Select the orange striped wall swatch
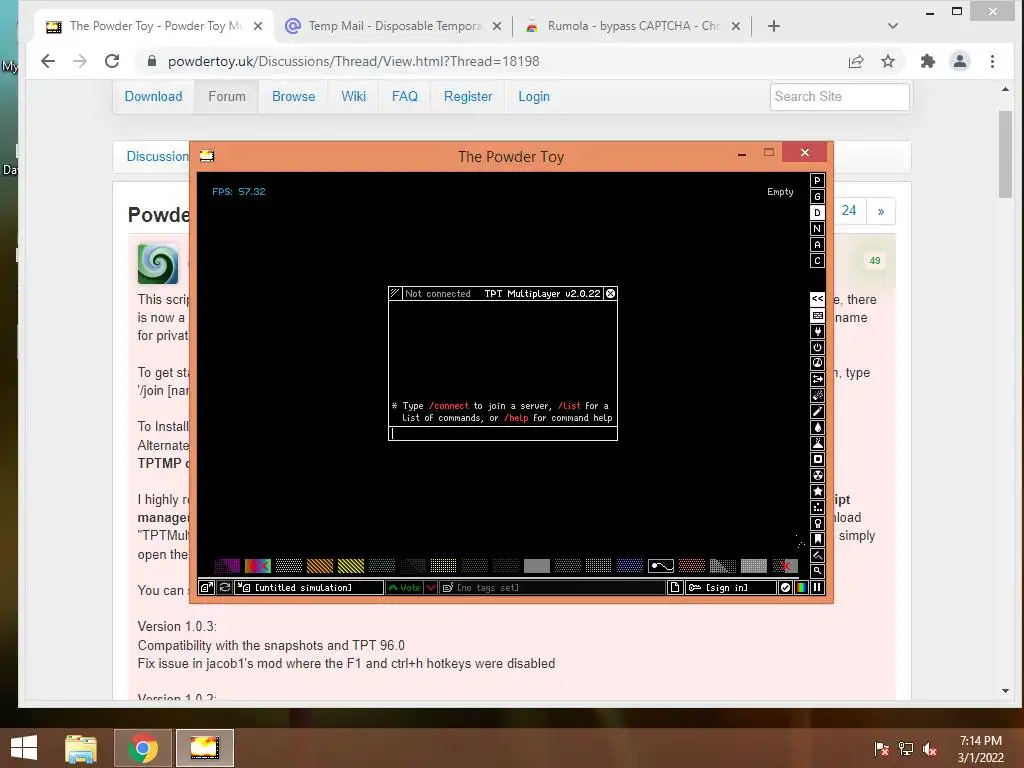Viewport: 1024px width, 768px height. point(319,566)
